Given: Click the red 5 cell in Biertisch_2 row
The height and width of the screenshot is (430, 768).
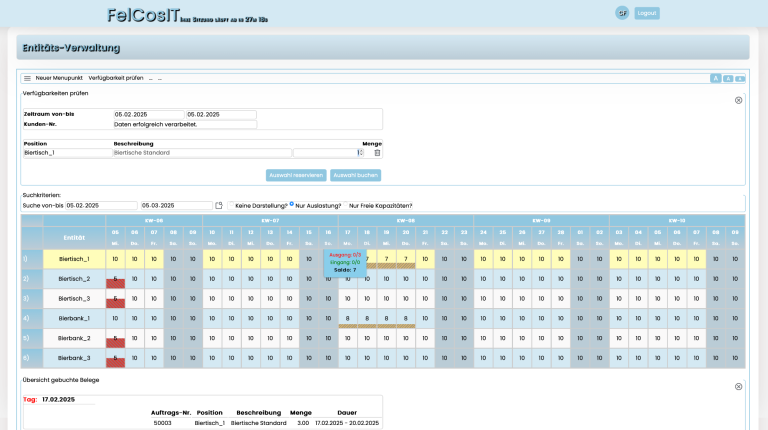Looking at the screenshot, I should 115,279.
